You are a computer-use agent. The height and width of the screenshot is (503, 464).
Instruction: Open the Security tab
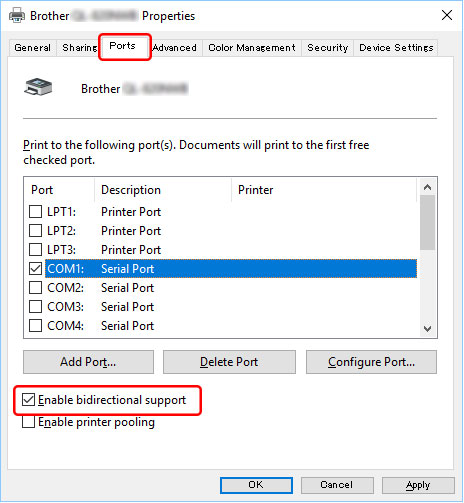[x=327, y=48]
